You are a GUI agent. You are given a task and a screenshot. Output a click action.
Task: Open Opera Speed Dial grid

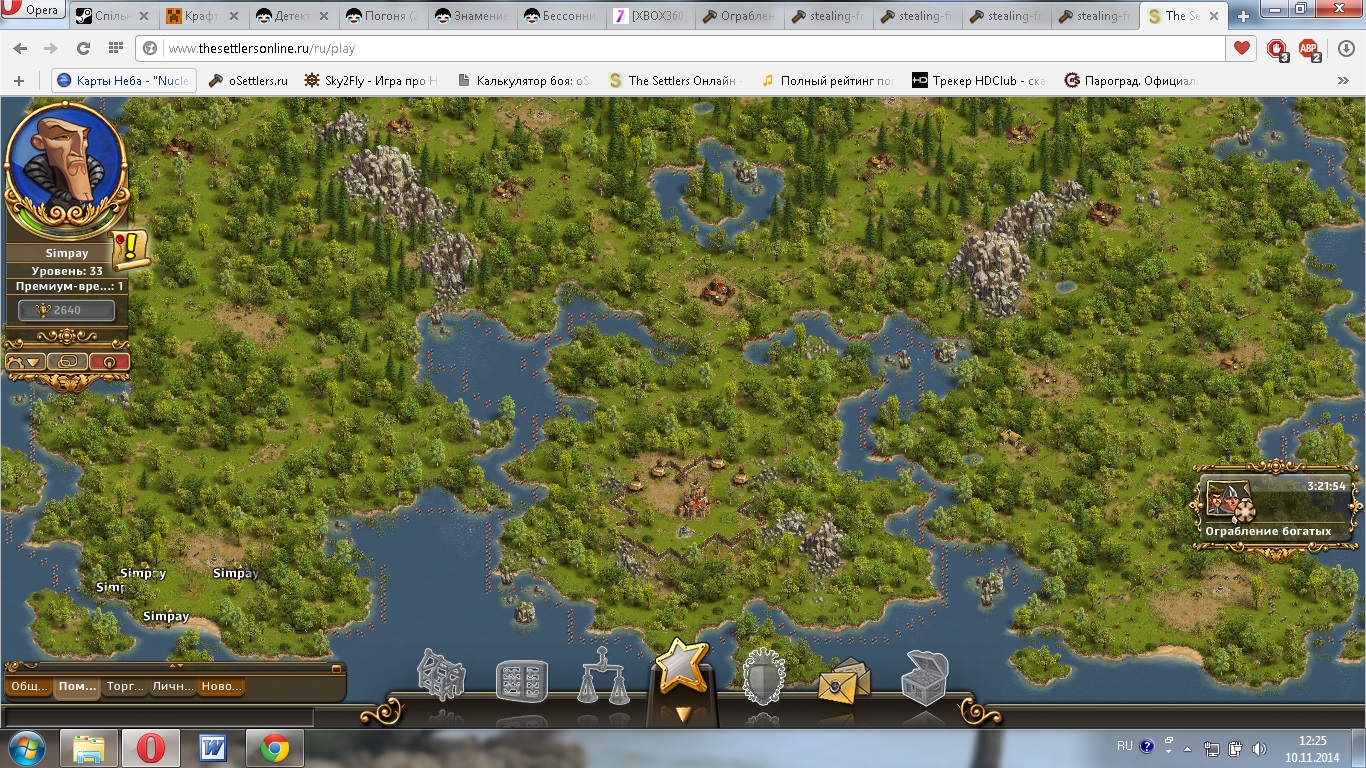pos(115,48)
